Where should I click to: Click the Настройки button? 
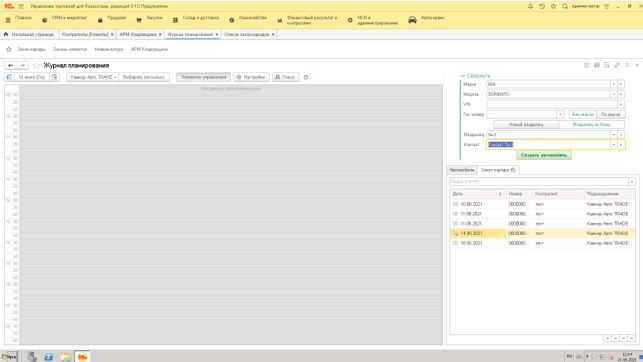251,77
